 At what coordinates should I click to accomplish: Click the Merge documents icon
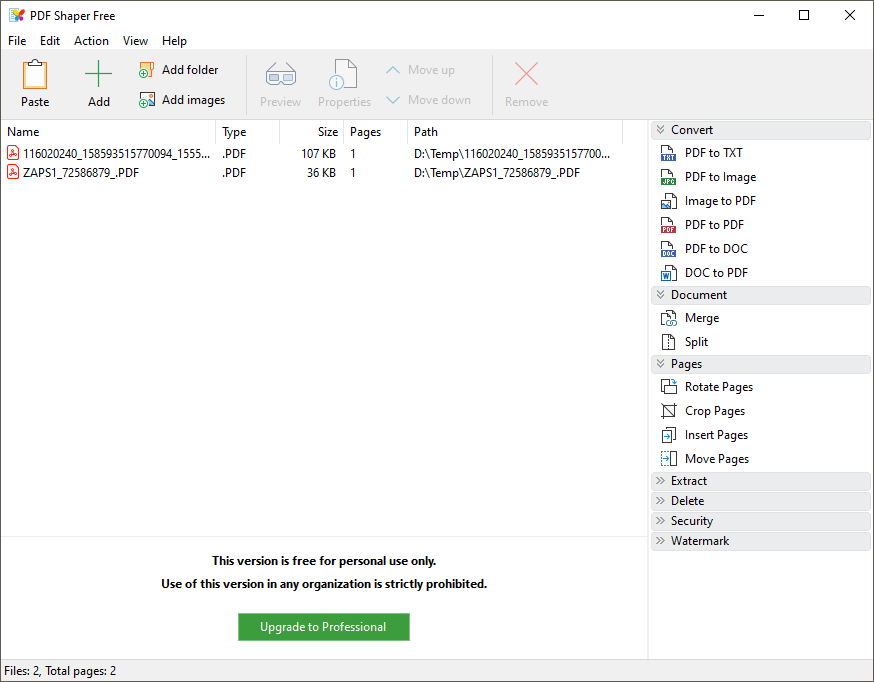[668, 318]
